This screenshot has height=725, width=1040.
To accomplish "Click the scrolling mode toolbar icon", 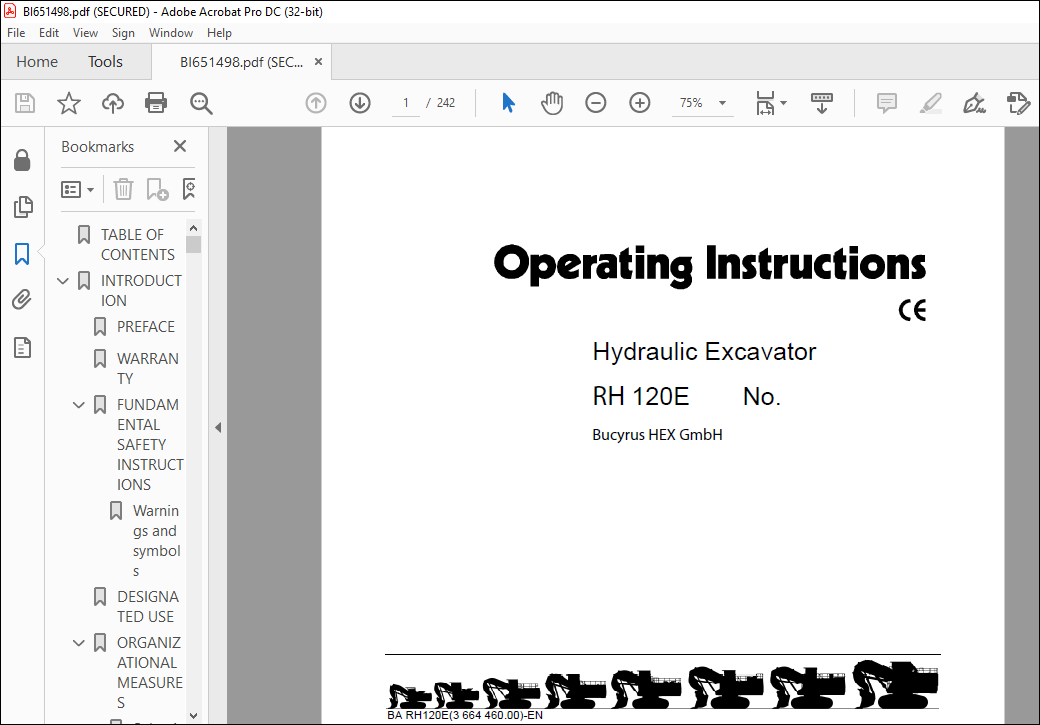I will (x=822, y=103).
